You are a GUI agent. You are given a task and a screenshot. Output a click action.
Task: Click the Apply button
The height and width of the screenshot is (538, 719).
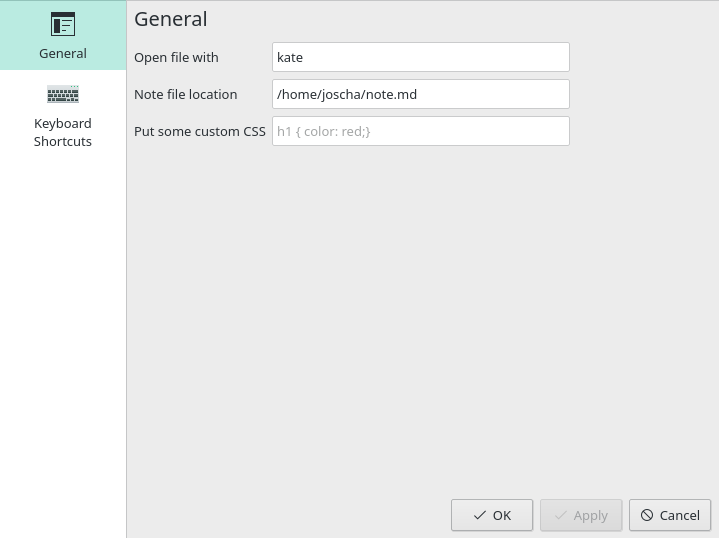pyautogui.click(x=581, y=515)
